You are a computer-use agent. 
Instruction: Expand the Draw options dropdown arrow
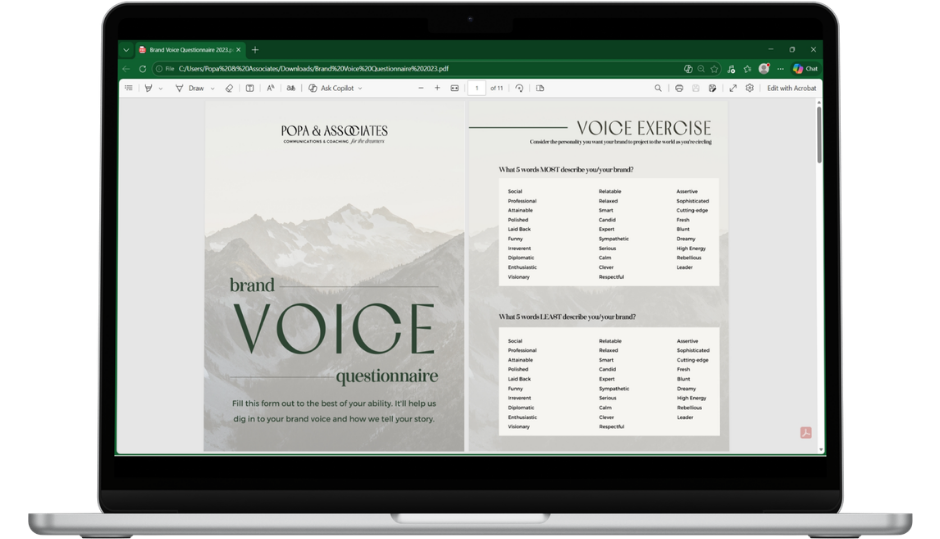212,89
